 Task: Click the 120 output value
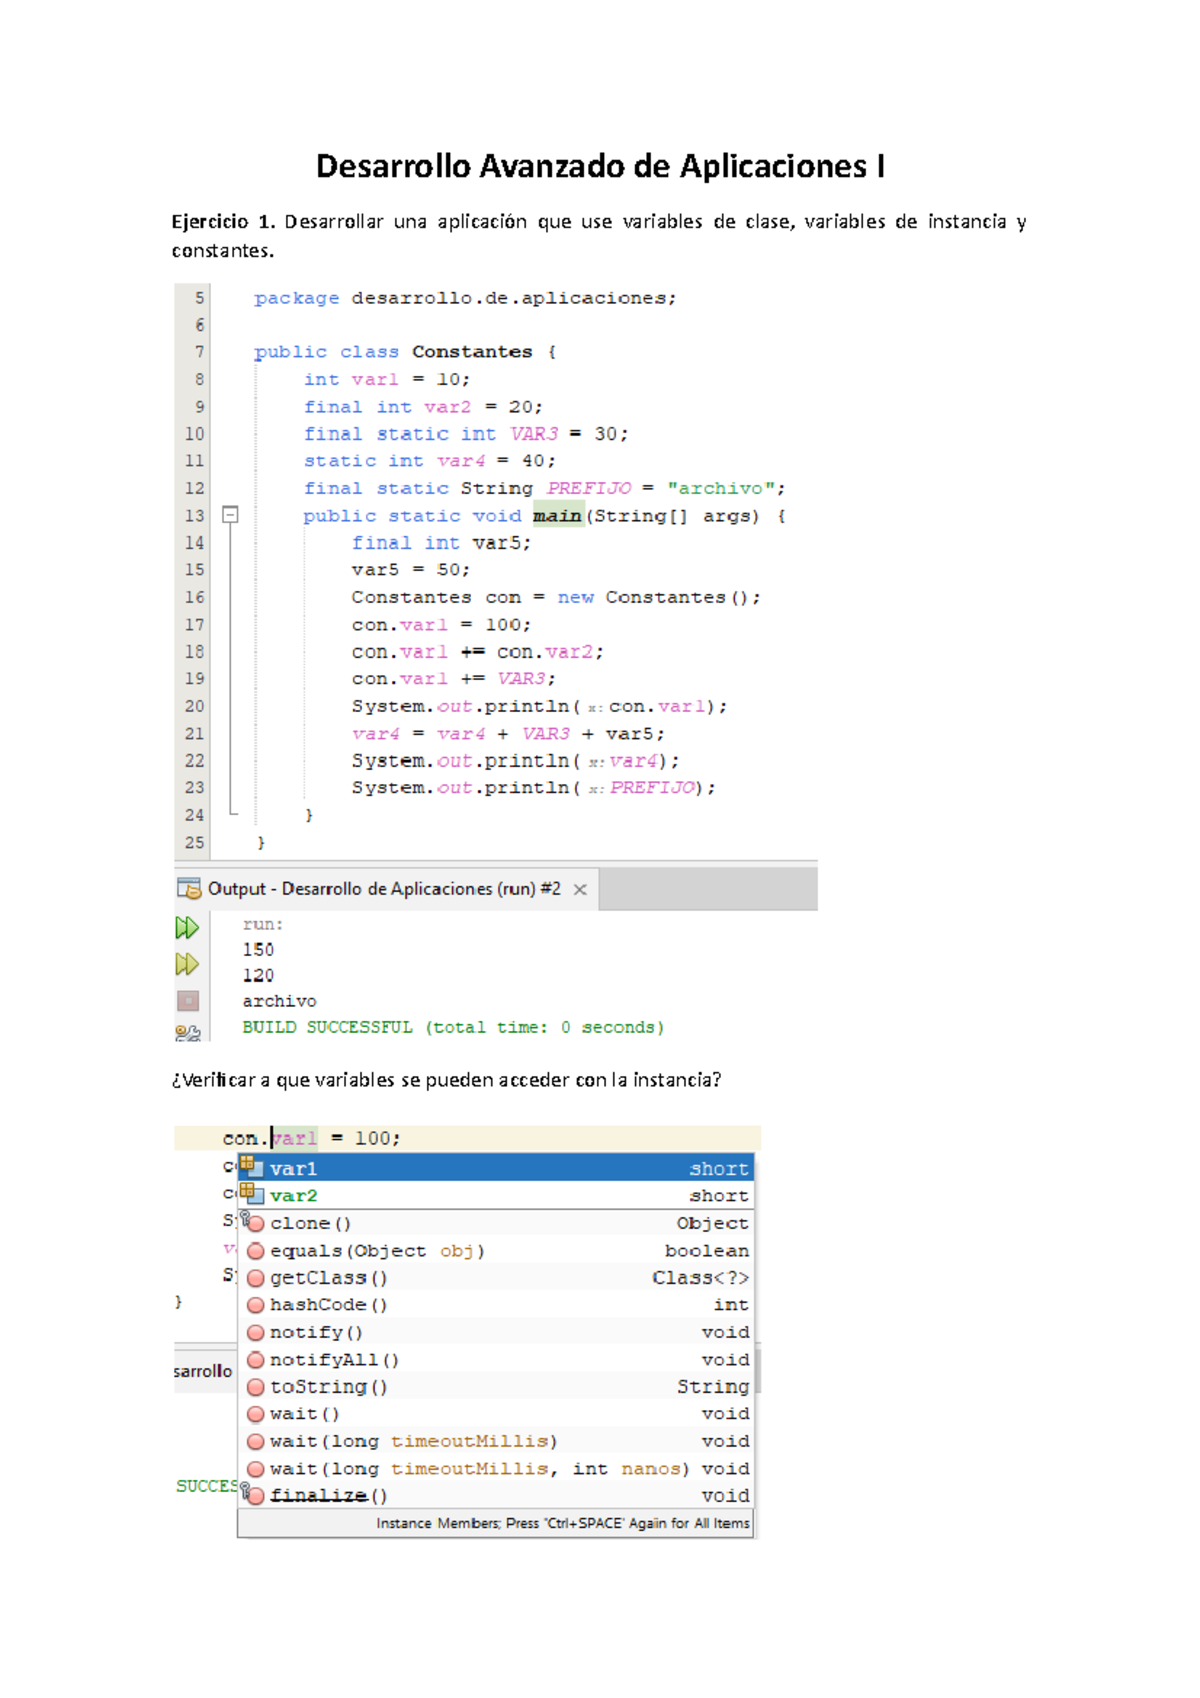tap(258, 975)
